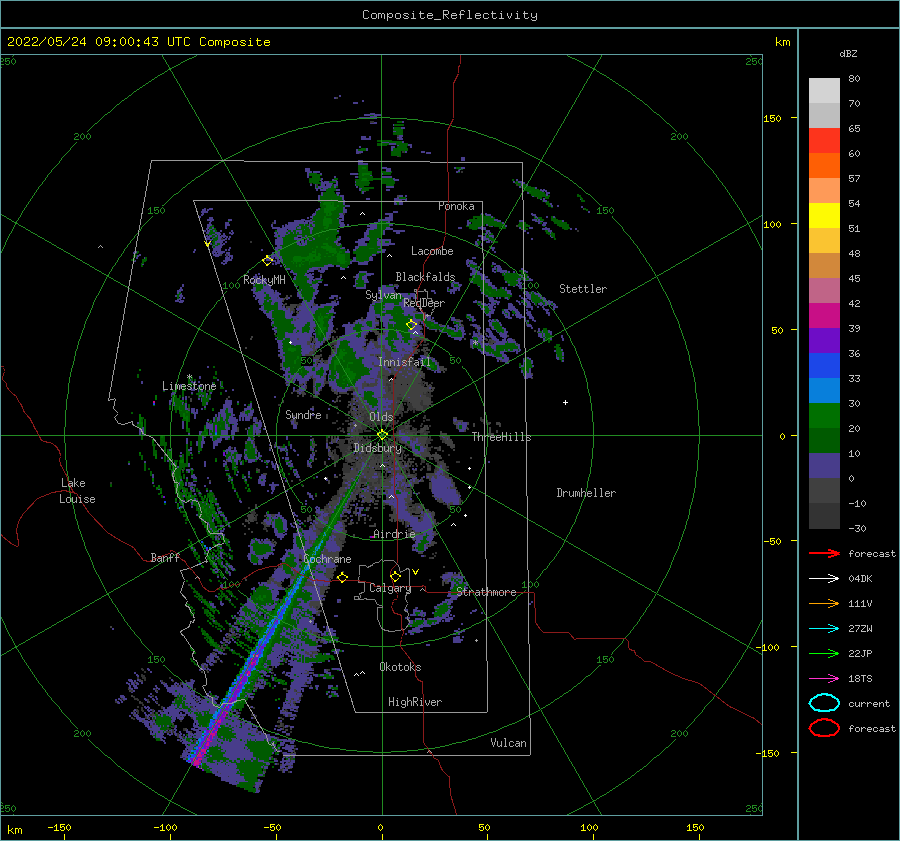Viewport: 900px width, 841px height.
Task: Click the yellow diamond marker above RockyMH
Action: point(267,261)
